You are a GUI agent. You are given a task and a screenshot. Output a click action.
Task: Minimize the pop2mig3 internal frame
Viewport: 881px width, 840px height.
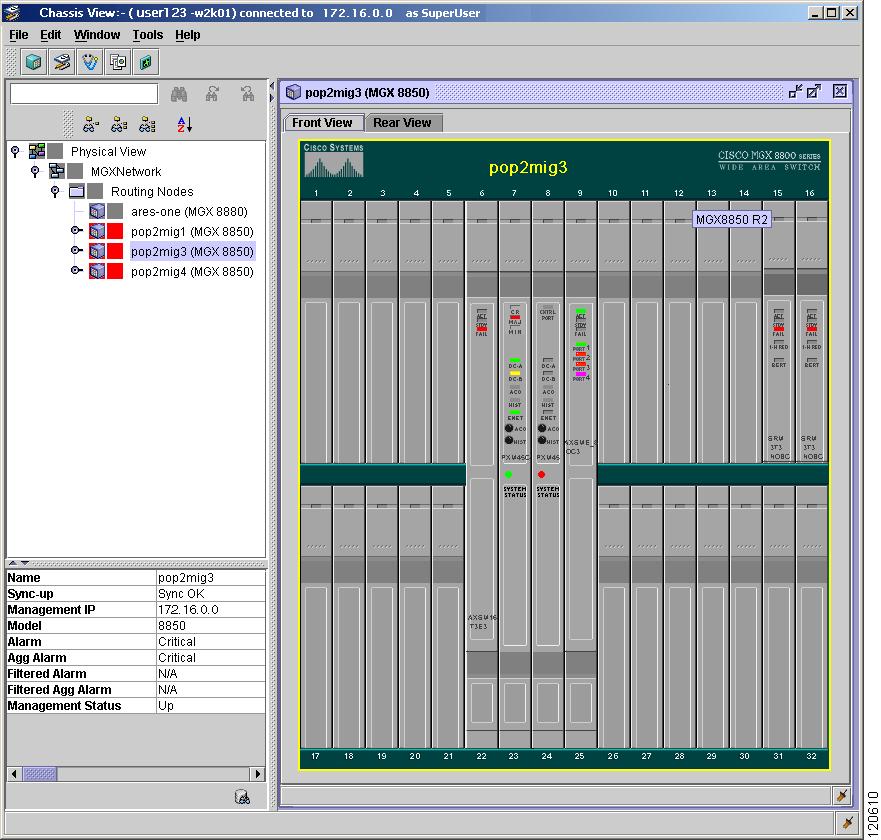click(x=795, y=92)
